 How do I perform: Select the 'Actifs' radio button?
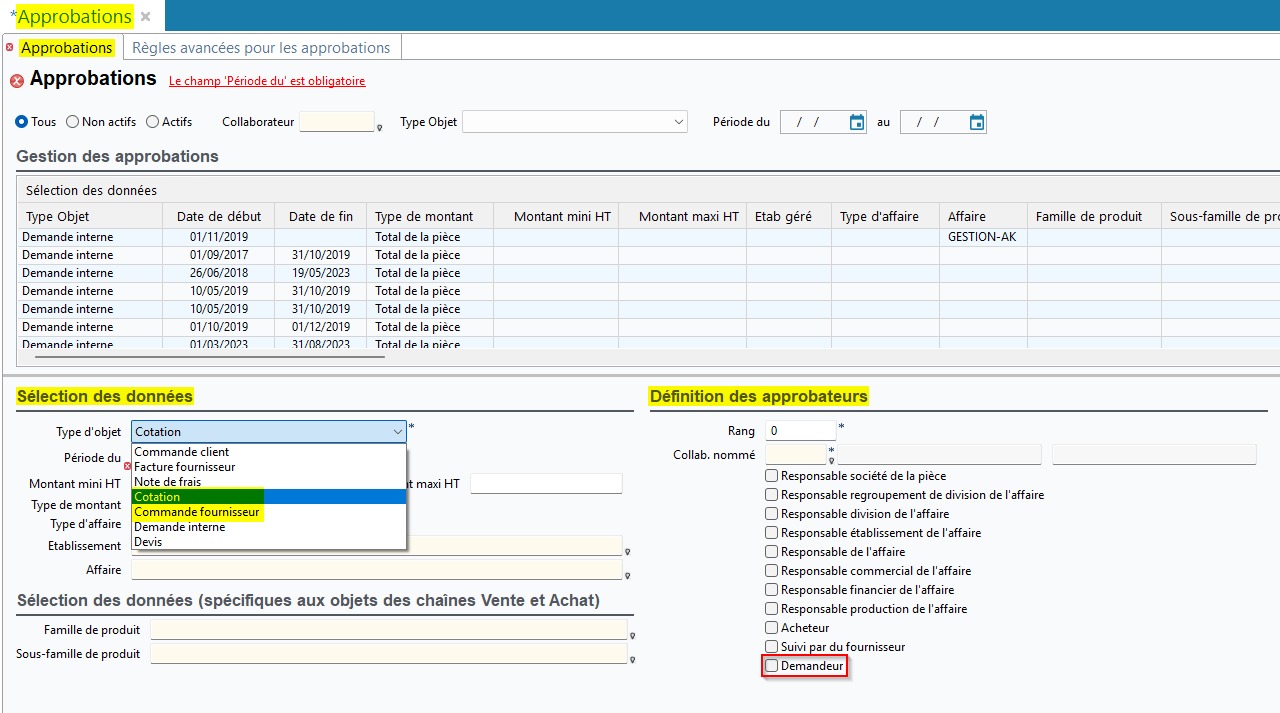[153, 122]
